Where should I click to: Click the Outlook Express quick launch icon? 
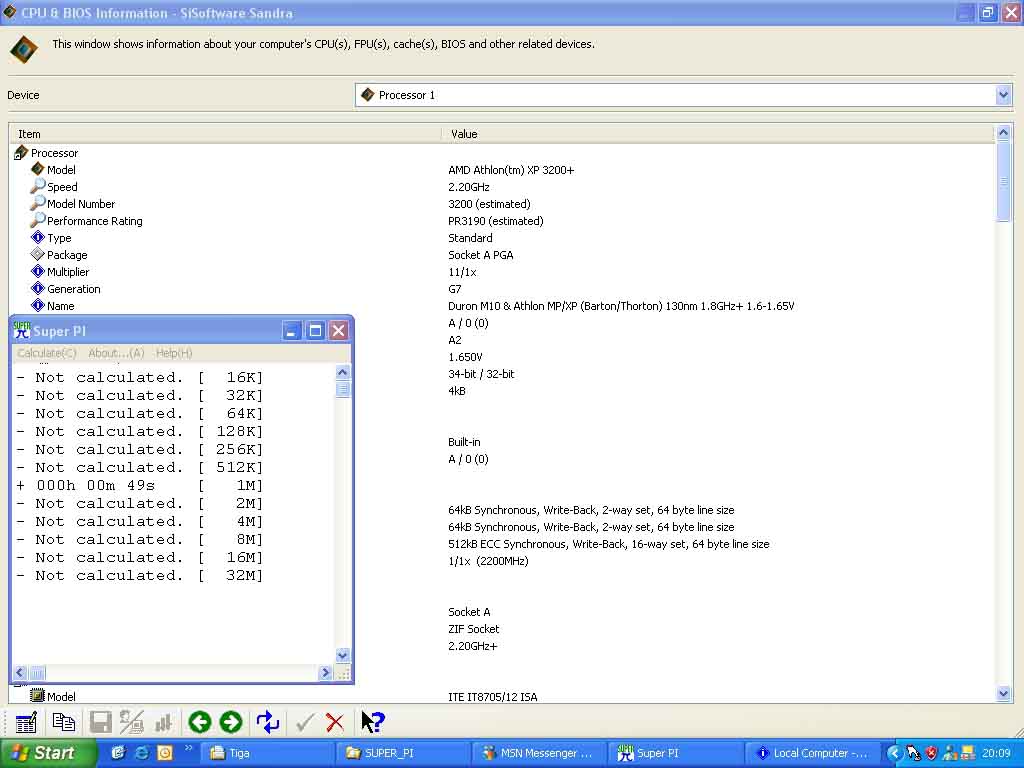(x=118, y=753)
